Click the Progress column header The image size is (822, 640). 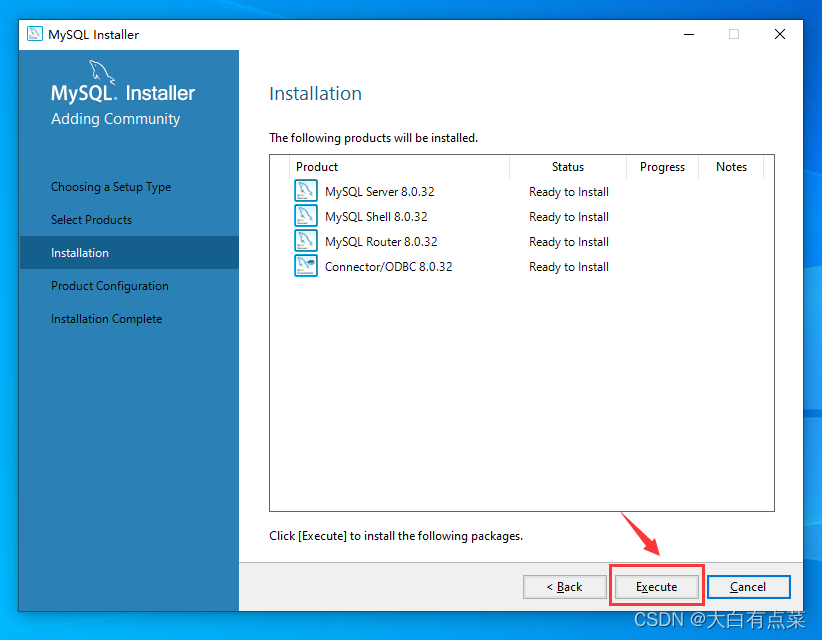(x=662, y=167)
